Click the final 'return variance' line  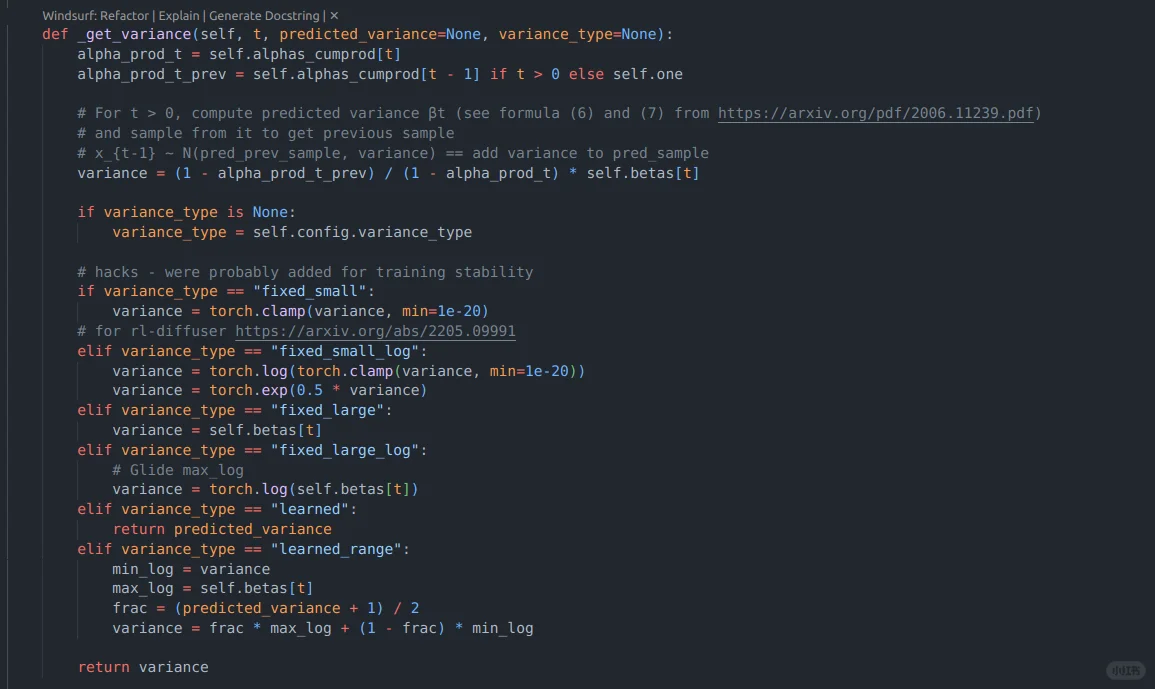point(143,667)
